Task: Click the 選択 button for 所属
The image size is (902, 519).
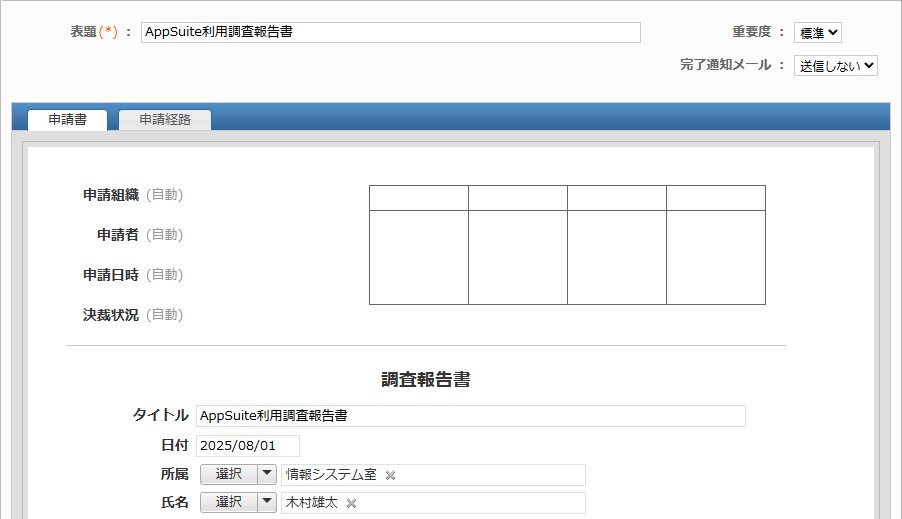Action: click(229, 474)
